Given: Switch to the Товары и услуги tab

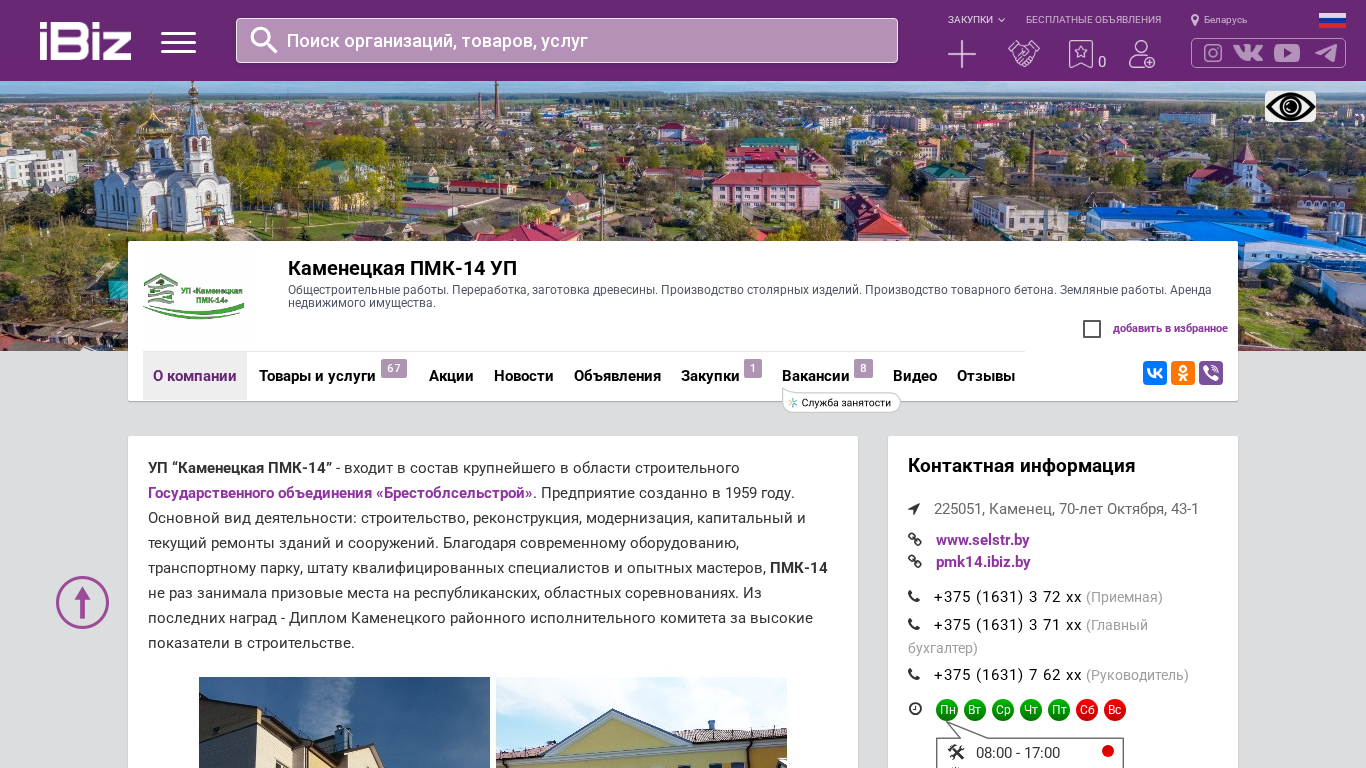Looking at the screenshot, I should [317, 376].
